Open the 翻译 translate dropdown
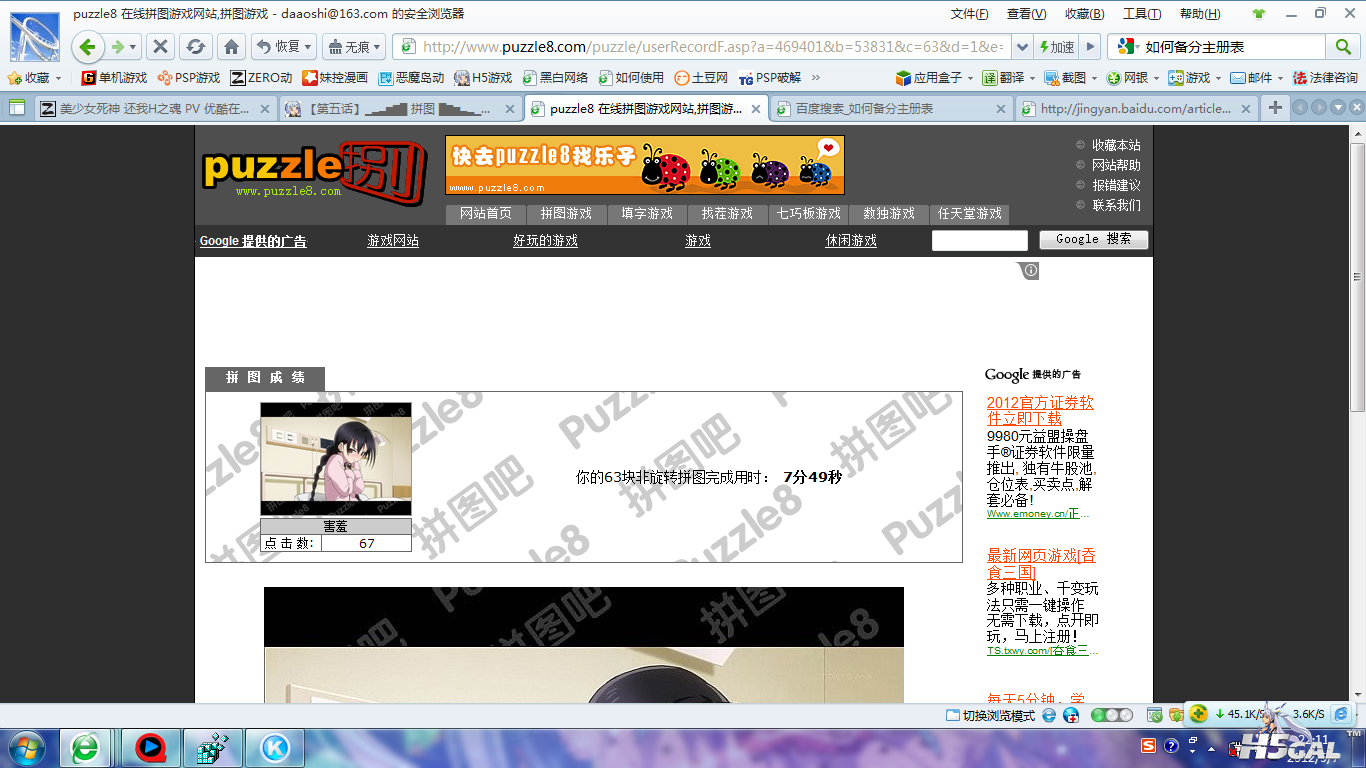The image size is (1366, 768). click(x=1007, y=77)
